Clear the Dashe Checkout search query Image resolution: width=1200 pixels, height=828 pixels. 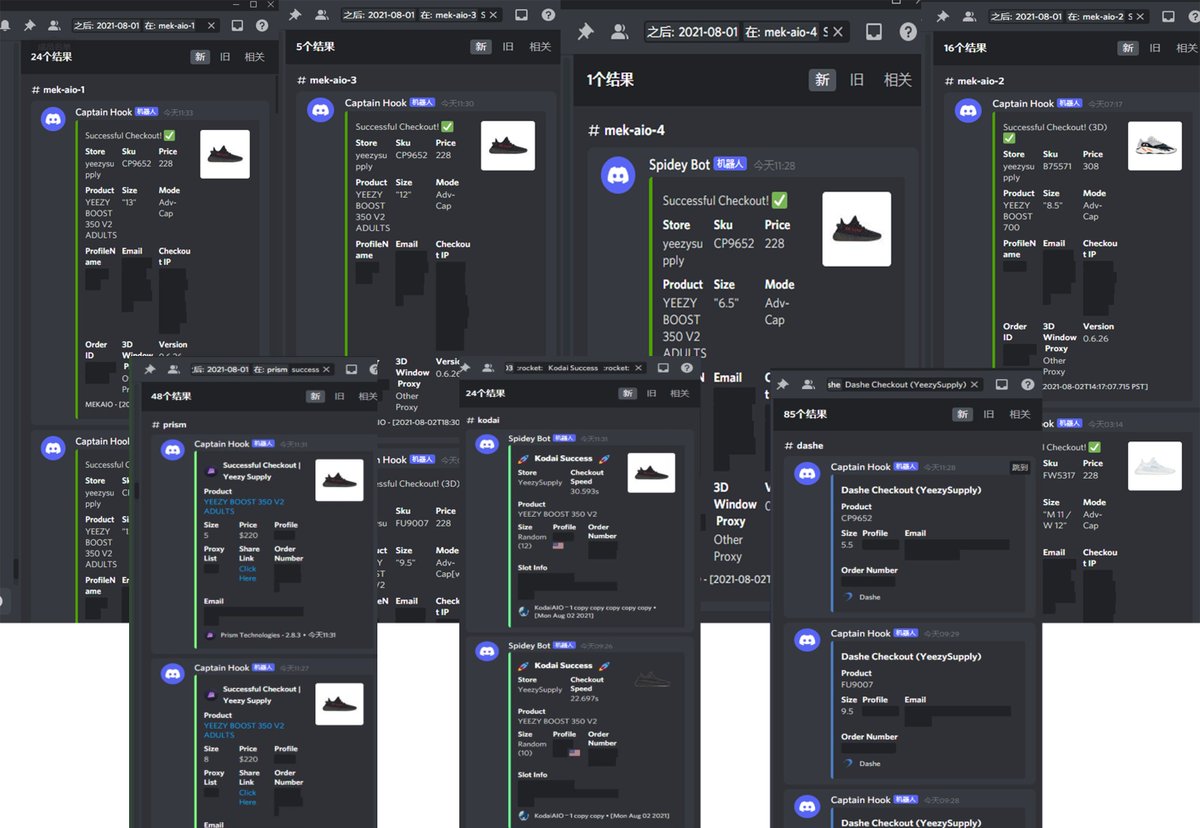(x=976, y=384)
